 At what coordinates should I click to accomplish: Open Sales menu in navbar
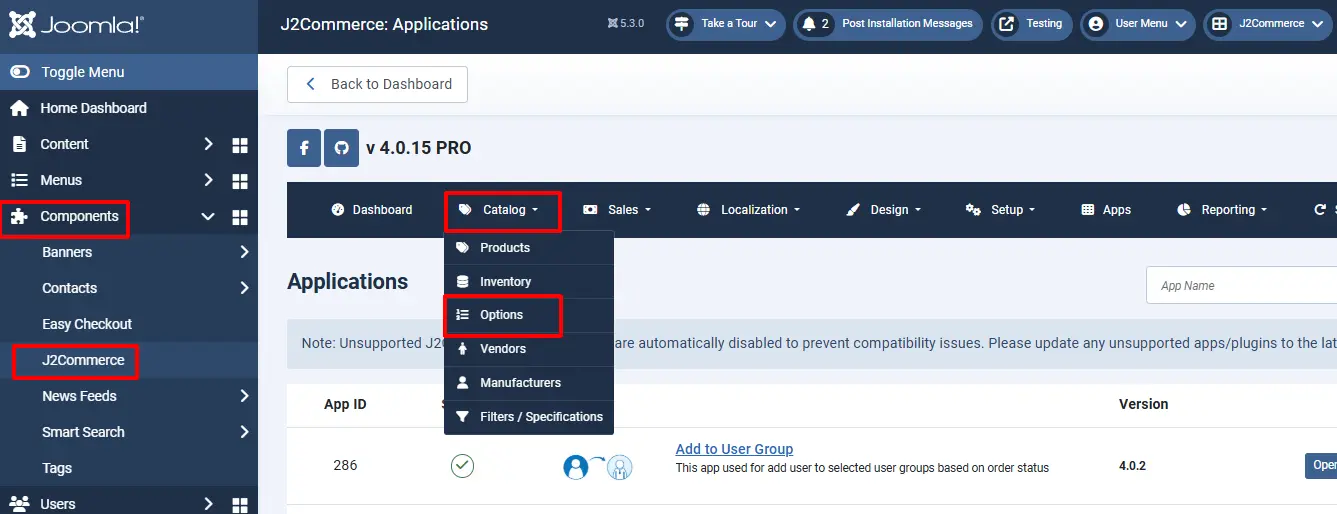[x=617, y=210]
